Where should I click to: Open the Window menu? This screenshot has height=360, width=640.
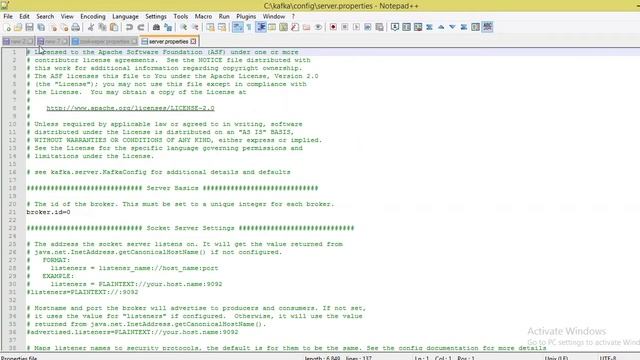[273, 16]
